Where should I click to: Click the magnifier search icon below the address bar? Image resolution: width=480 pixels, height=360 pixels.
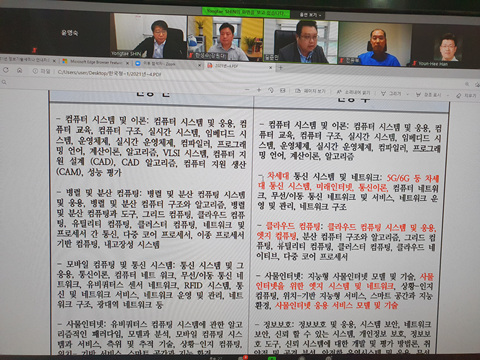4,82
